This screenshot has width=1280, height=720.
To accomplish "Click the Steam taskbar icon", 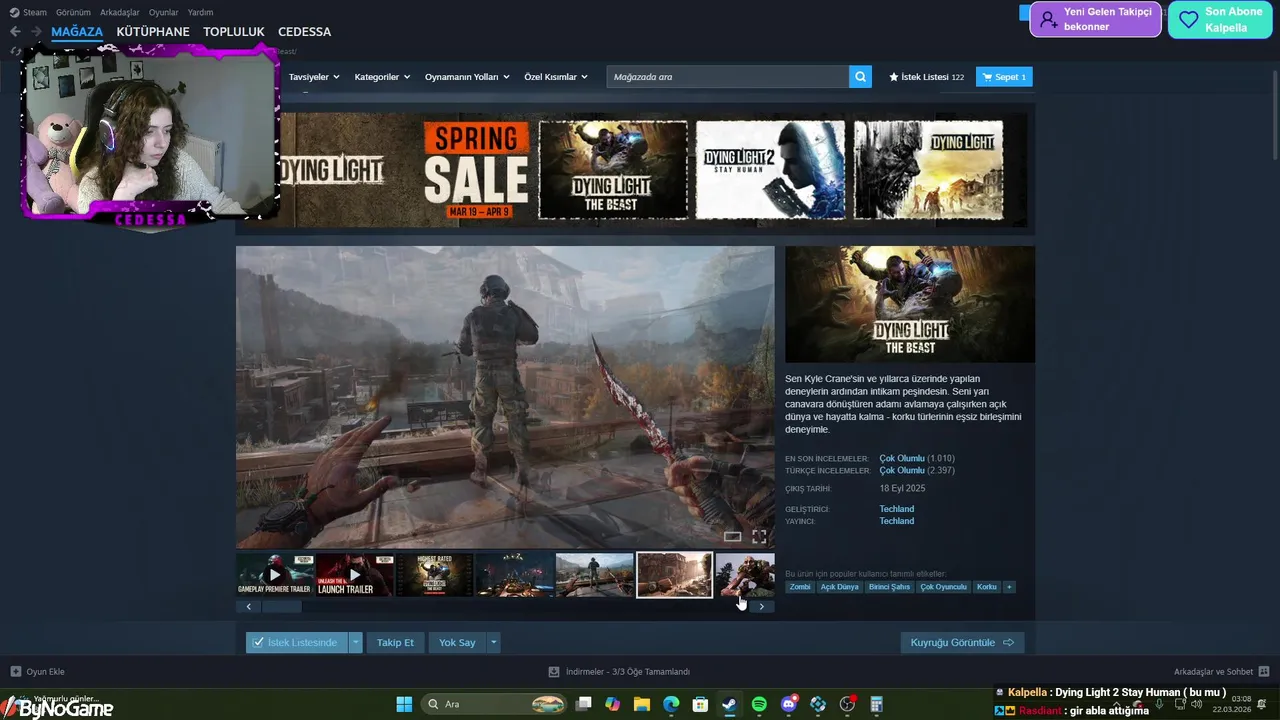I will pos(729,704).
